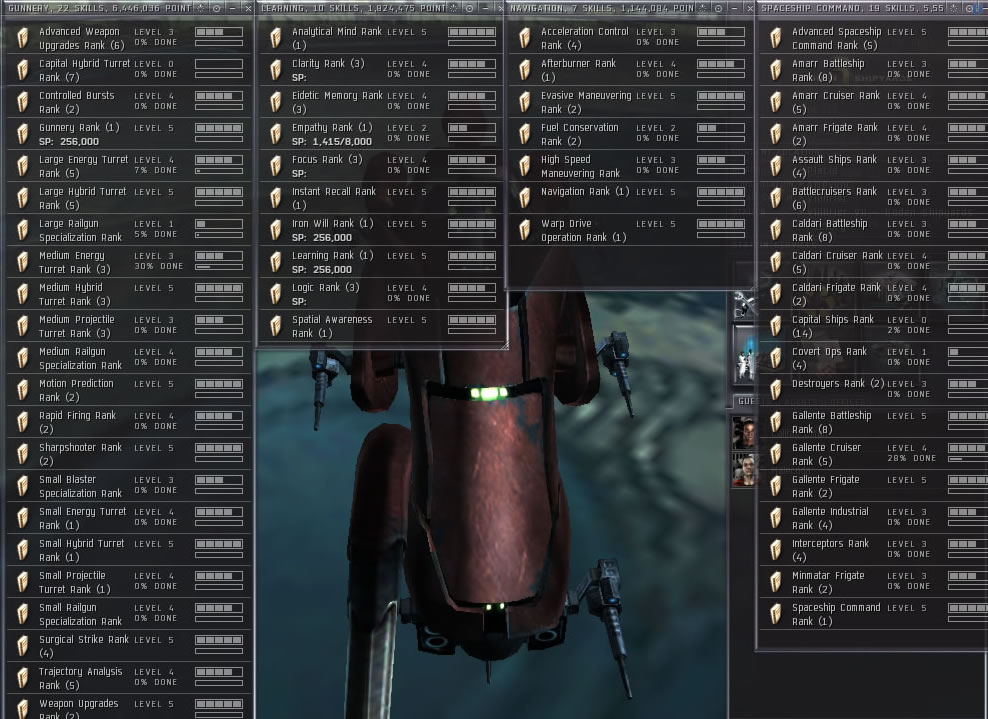Select the Spaceship Command window title bar
The height and width of the screenshot is (719, 988).
872,8
